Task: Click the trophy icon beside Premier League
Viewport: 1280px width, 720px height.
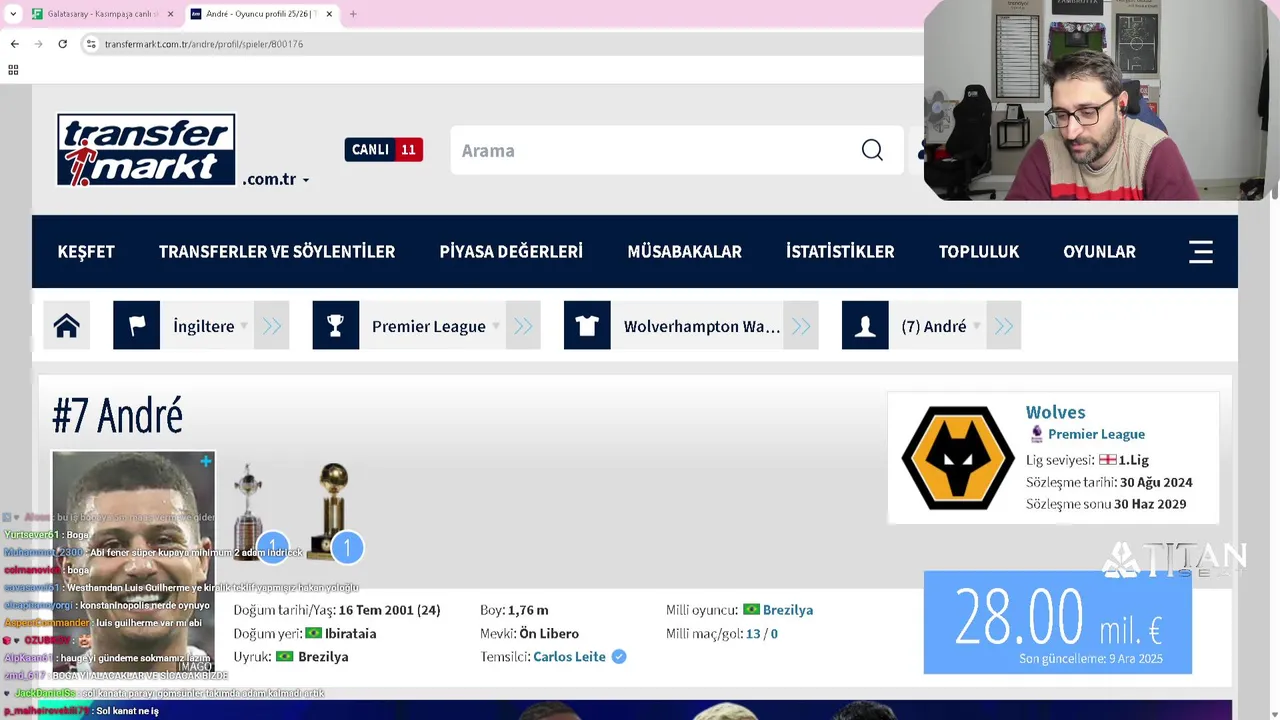Action: [x=336, y=326]
